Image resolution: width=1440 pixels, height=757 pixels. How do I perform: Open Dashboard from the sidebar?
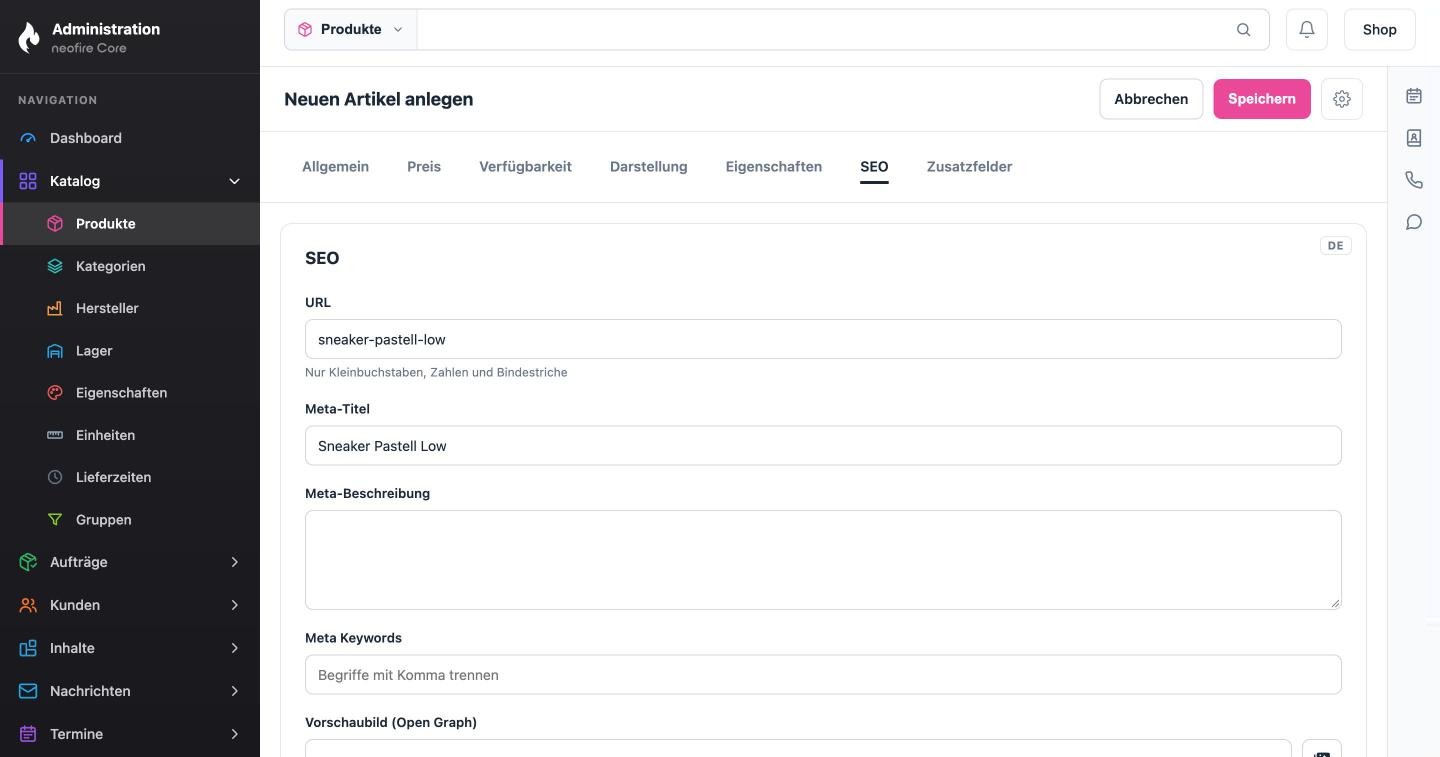click(130, 138)
